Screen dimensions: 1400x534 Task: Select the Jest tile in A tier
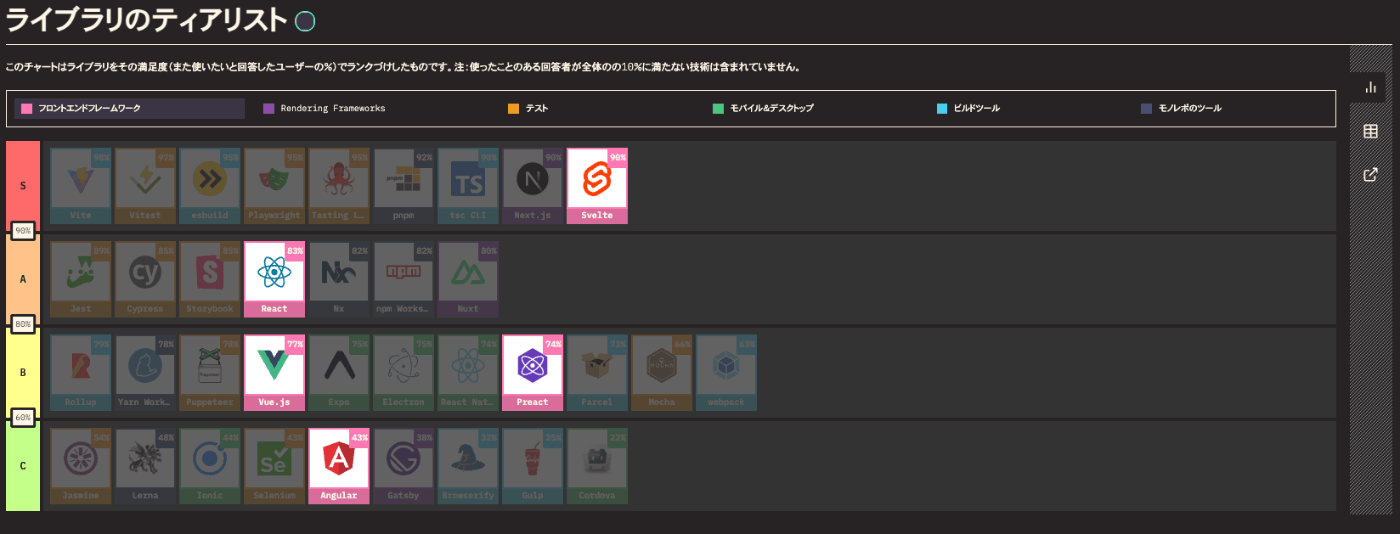[80, 279]
